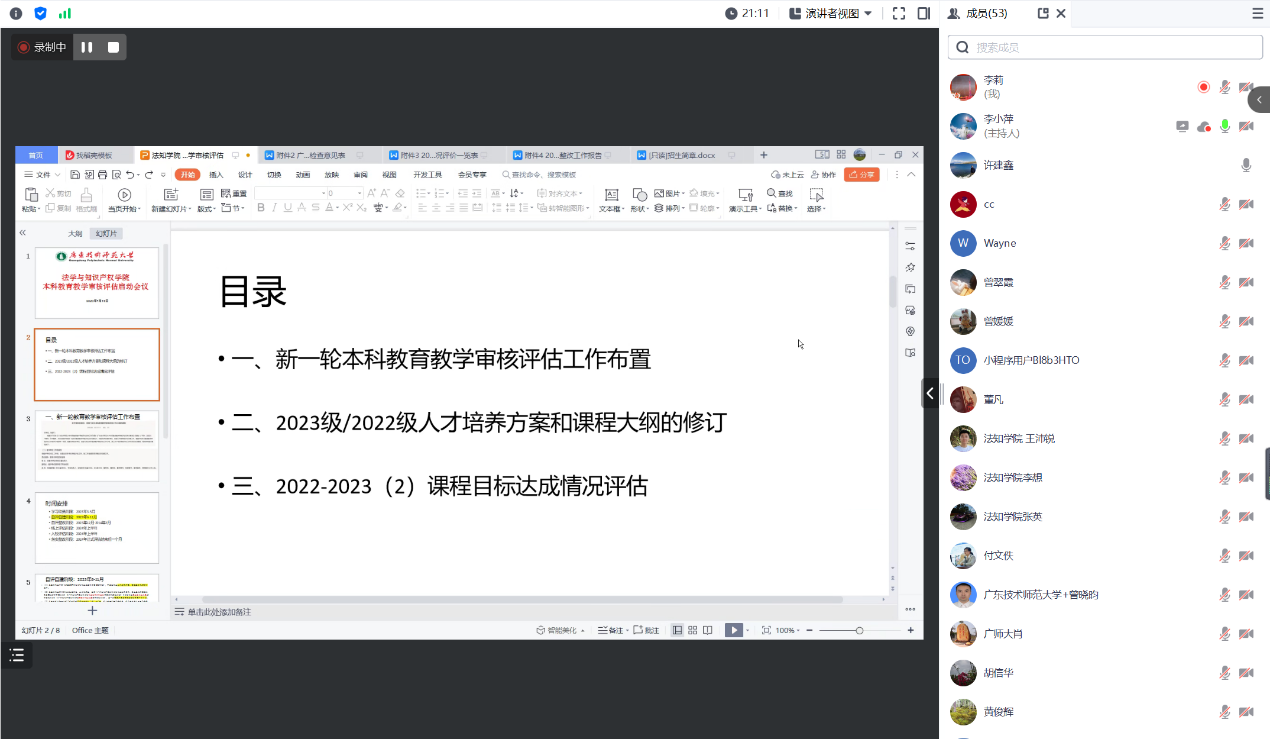This screenshot has height=739, width=1270.
Task: Toggle camera for member cc
Action: click(x=1246, y=204)
